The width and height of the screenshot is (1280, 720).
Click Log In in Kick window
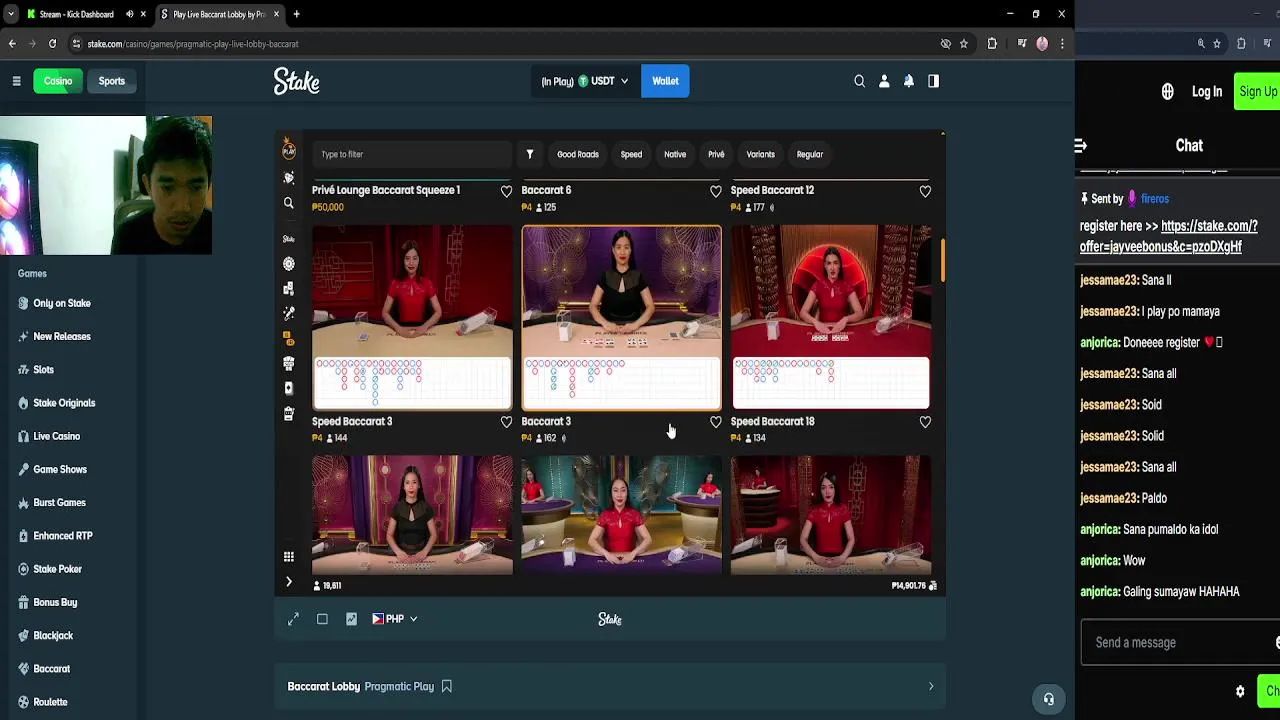coord(1206,92)
